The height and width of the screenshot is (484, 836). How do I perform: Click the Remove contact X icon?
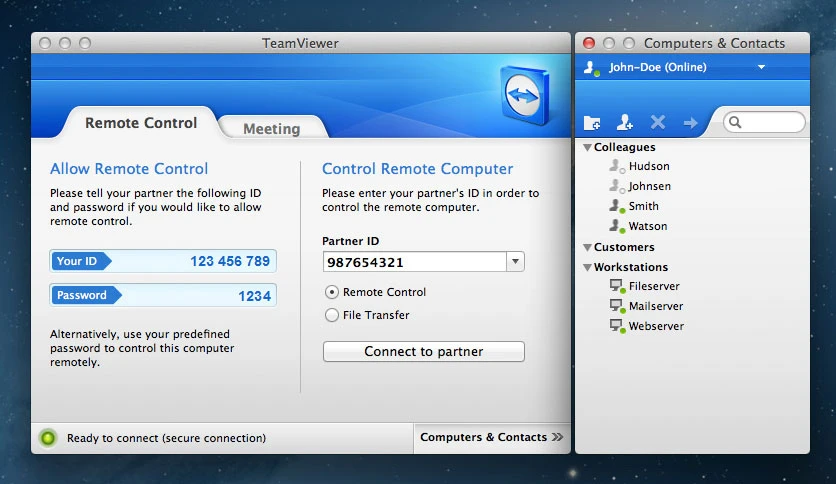click(658, 123)
